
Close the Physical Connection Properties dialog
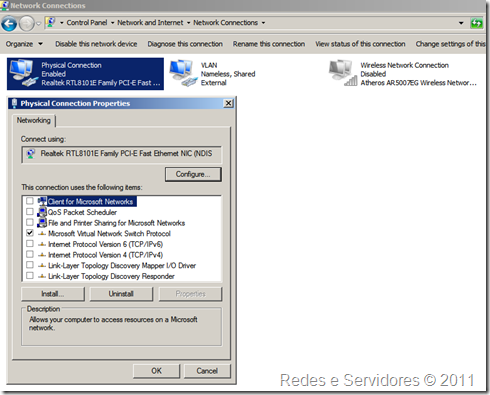pyautogui.click(x=228, y=103)
